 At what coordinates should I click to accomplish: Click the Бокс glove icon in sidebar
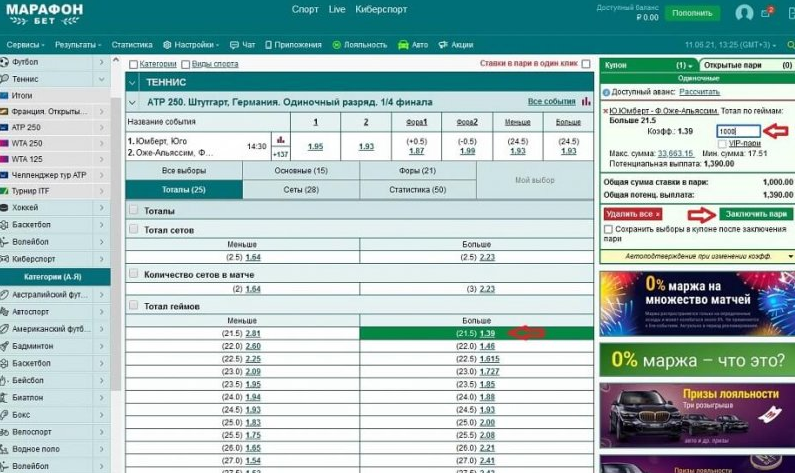[6, 413]
